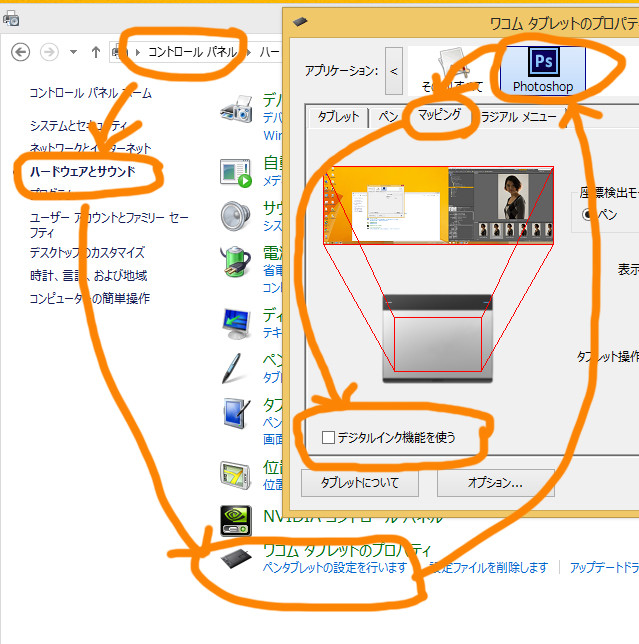This screenshot has width=639, height=644.
Task: Click the screen mapping preview thumbnail
Action: (x=439, y=205)
